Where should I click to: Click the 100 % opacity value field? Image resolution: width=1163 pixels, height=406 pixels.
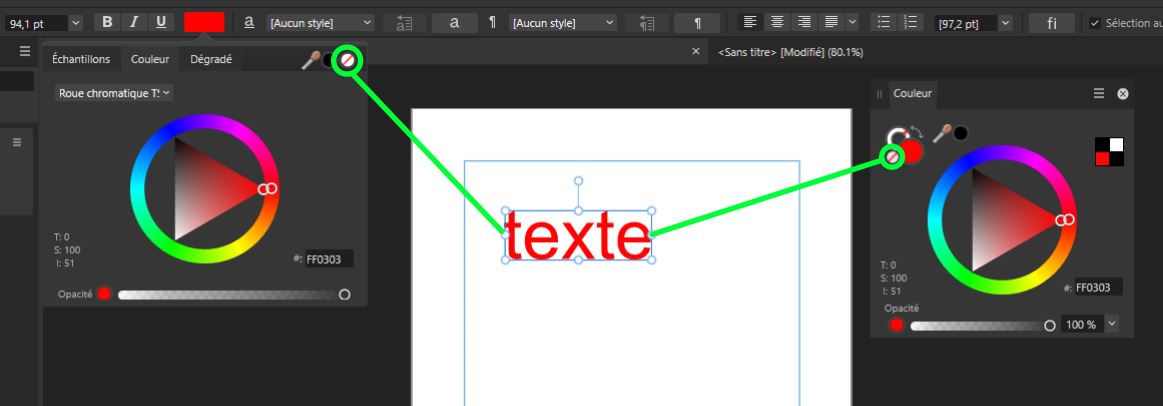[1082, 324]
